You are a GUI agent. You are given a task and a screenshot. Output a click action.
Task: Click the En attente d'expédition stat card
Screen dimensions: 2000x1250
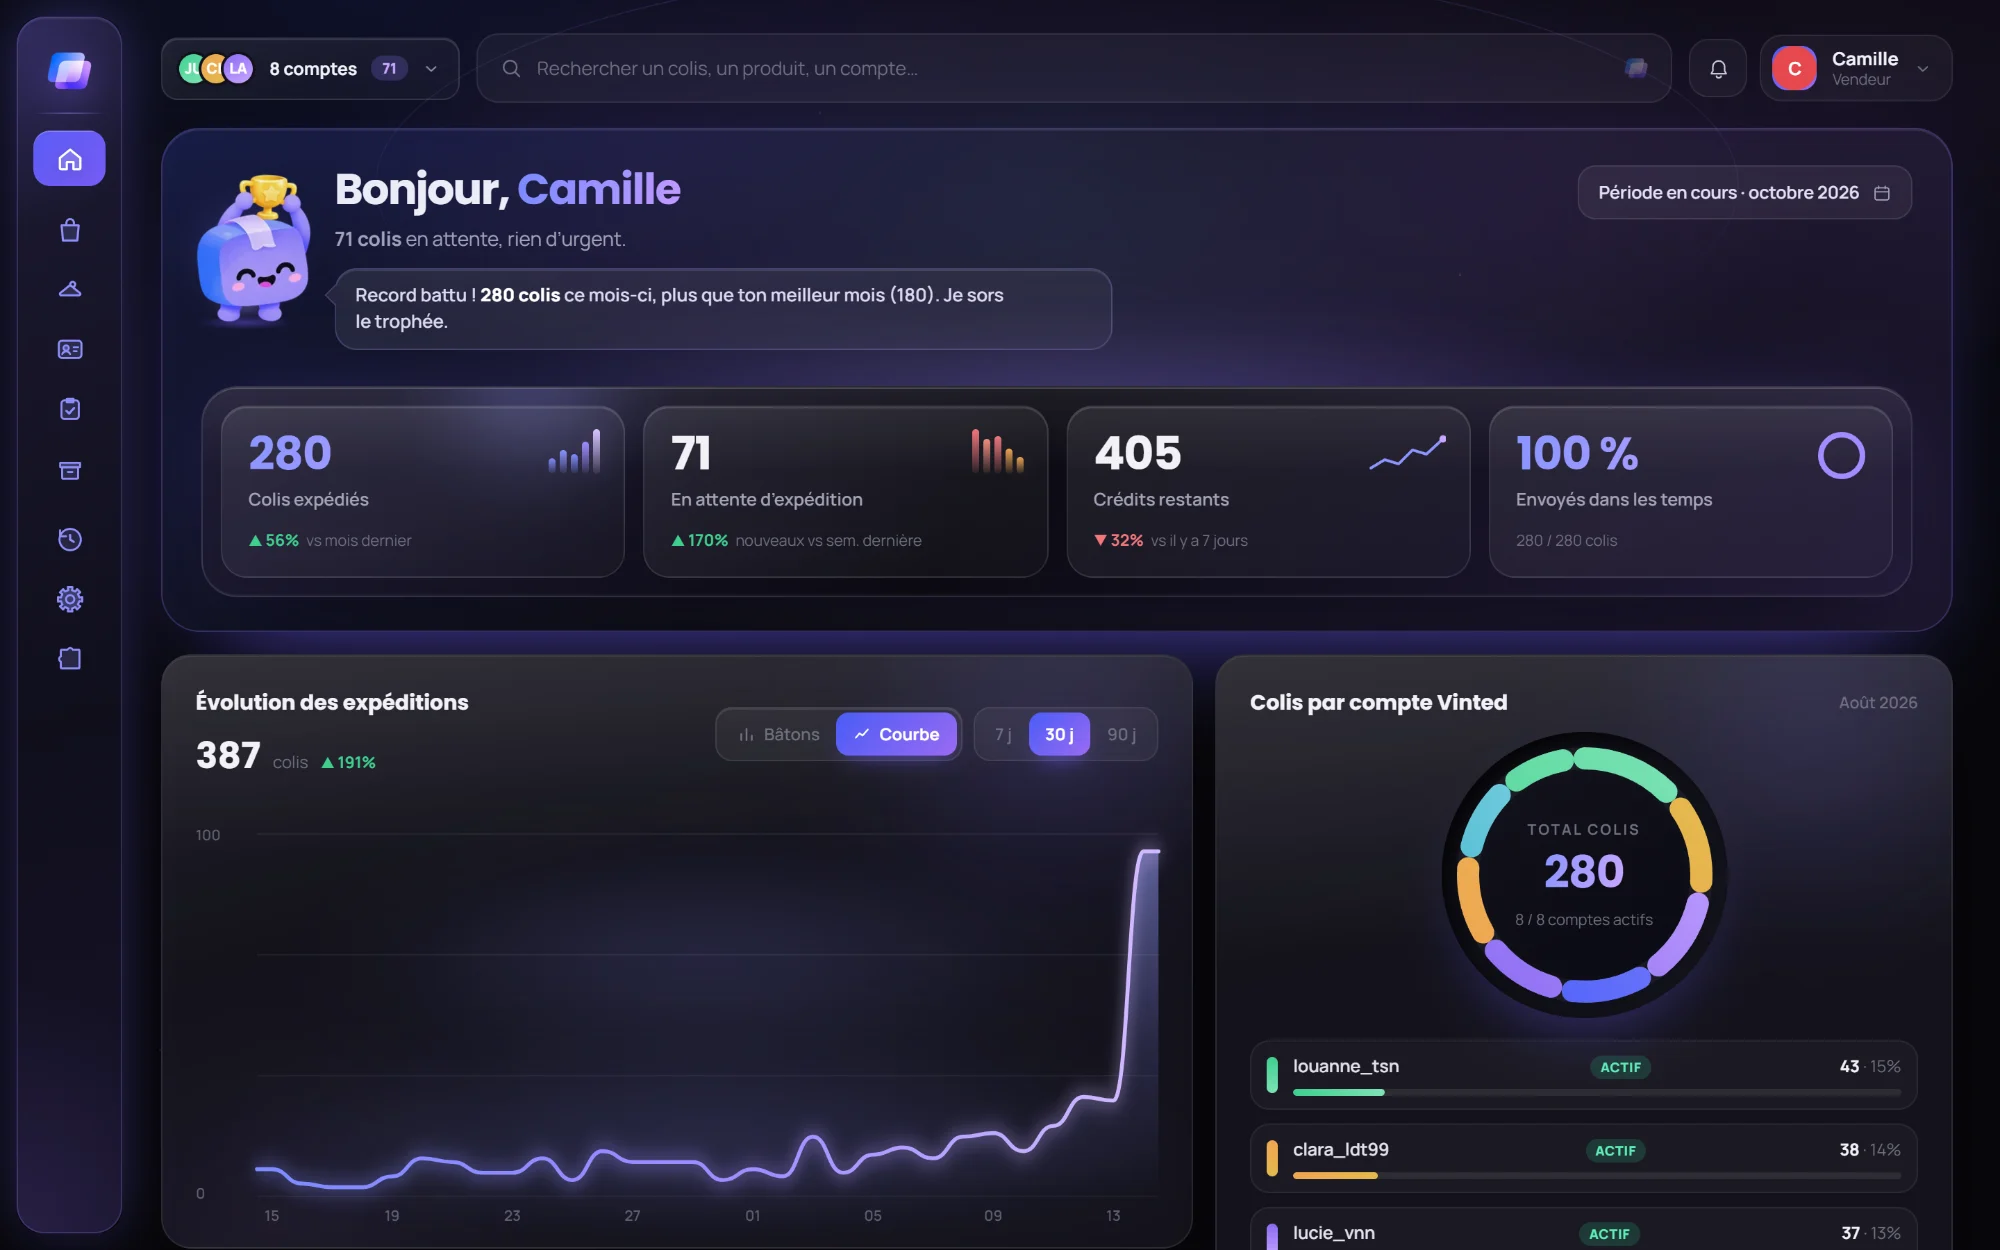[845, 492]
